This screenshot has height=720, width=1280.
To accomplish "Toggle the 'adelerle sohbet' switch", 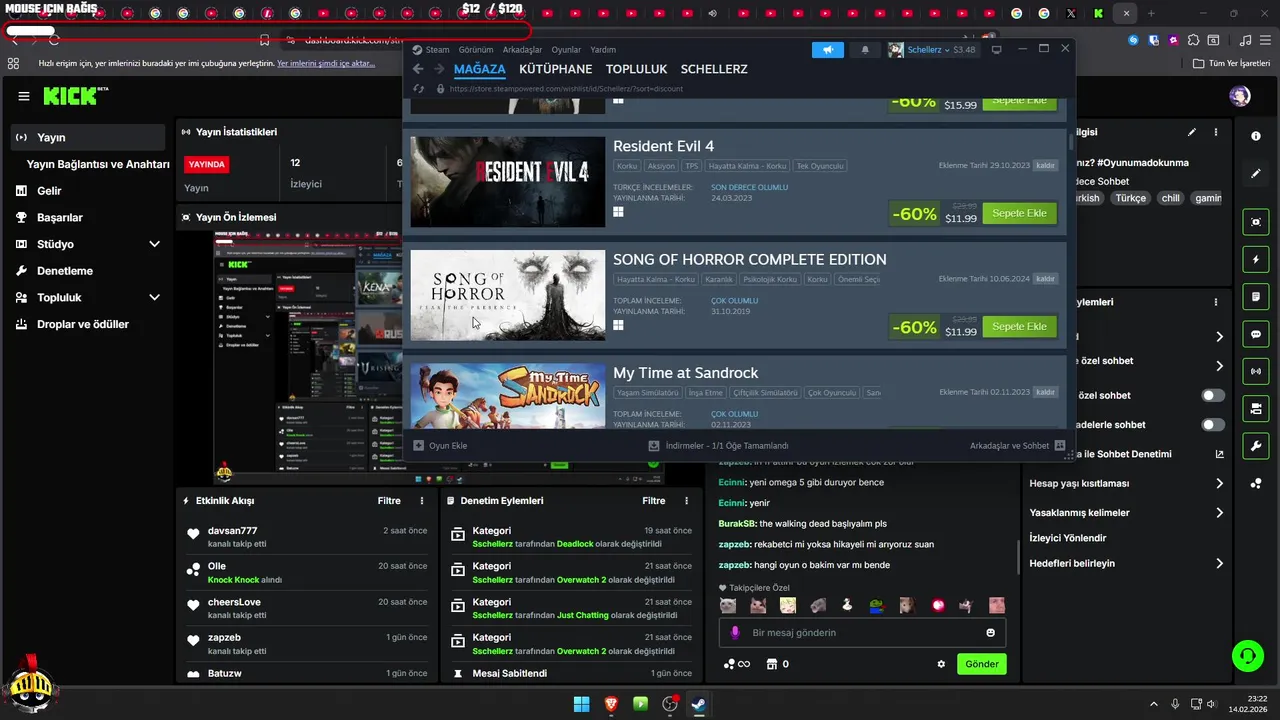I will (x=1213, y=425).
